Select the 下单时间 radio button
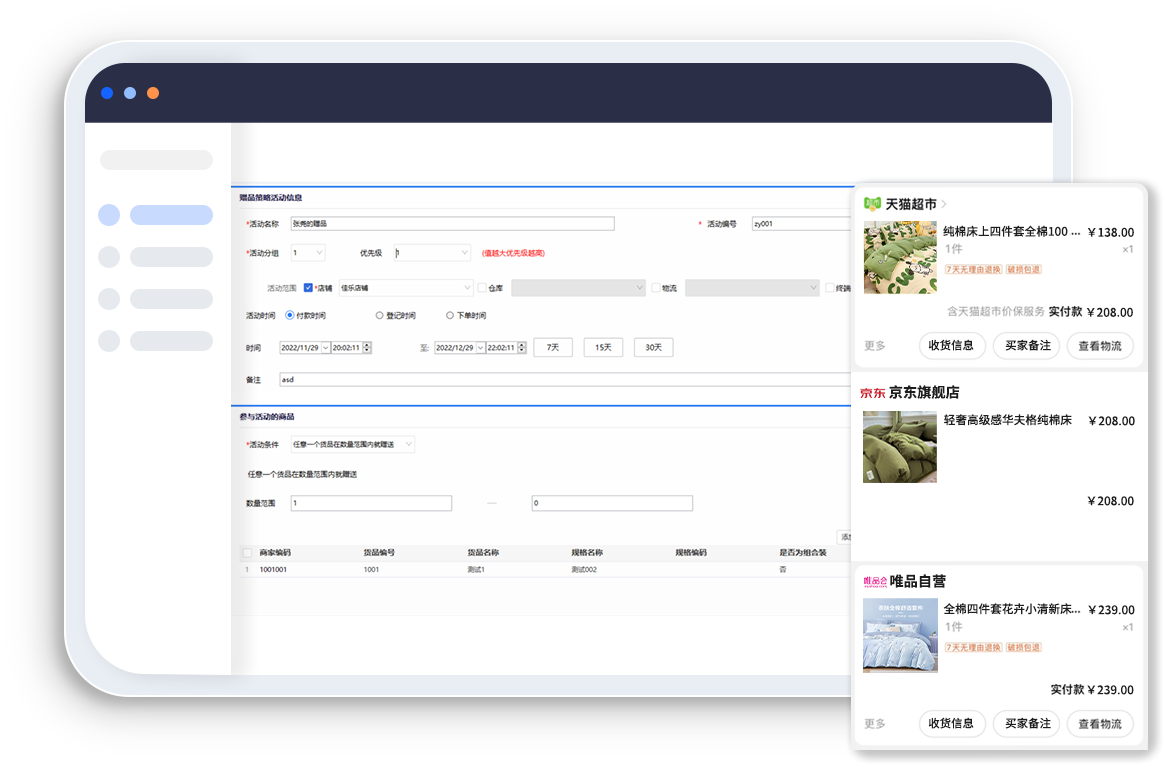The image size is (1165, 767). point(450,315)
